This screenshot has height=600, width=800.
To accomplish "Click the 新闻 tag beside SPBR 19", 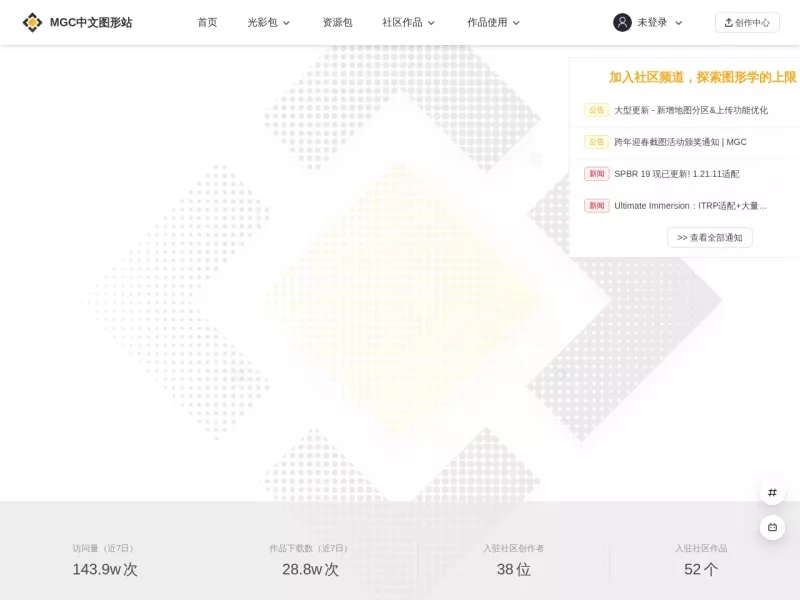I will pos(596,174).
